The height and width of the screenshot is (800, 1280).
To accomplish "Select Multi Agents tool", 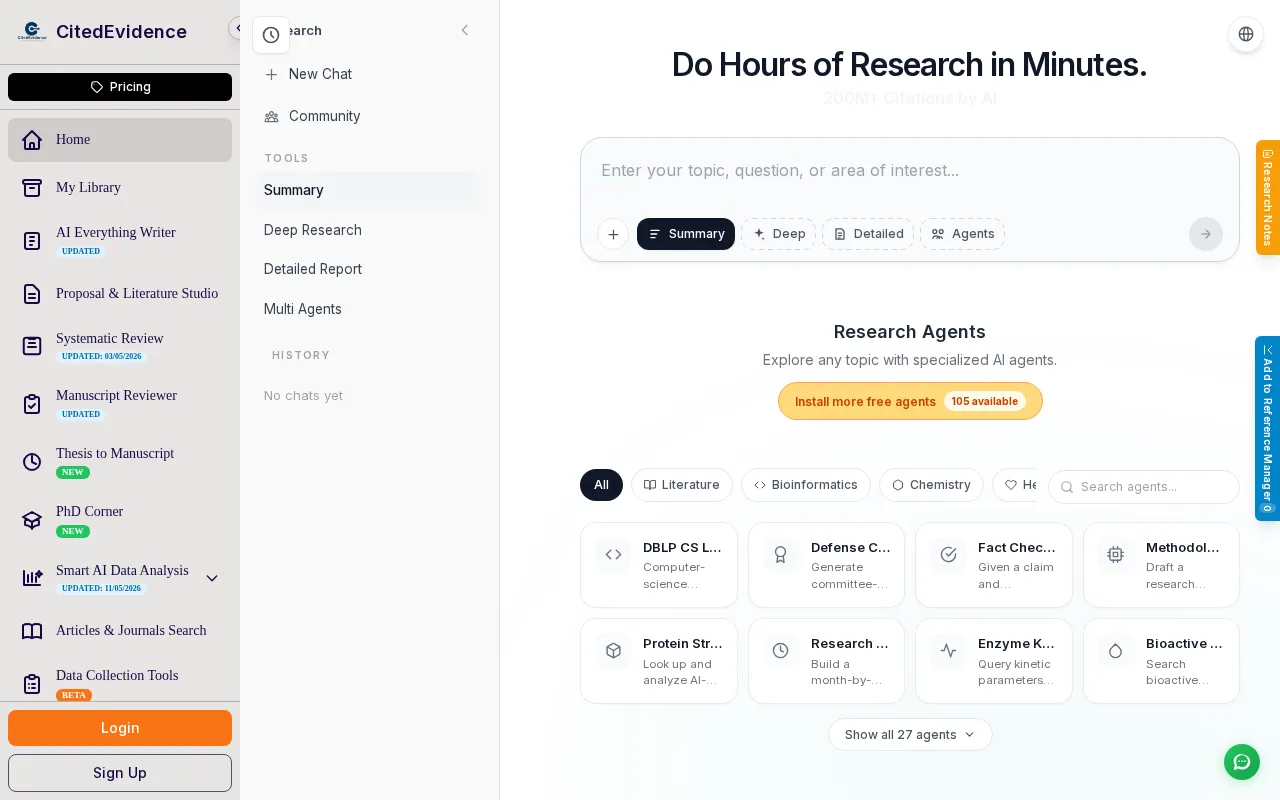I will click(x=368, y=309).
